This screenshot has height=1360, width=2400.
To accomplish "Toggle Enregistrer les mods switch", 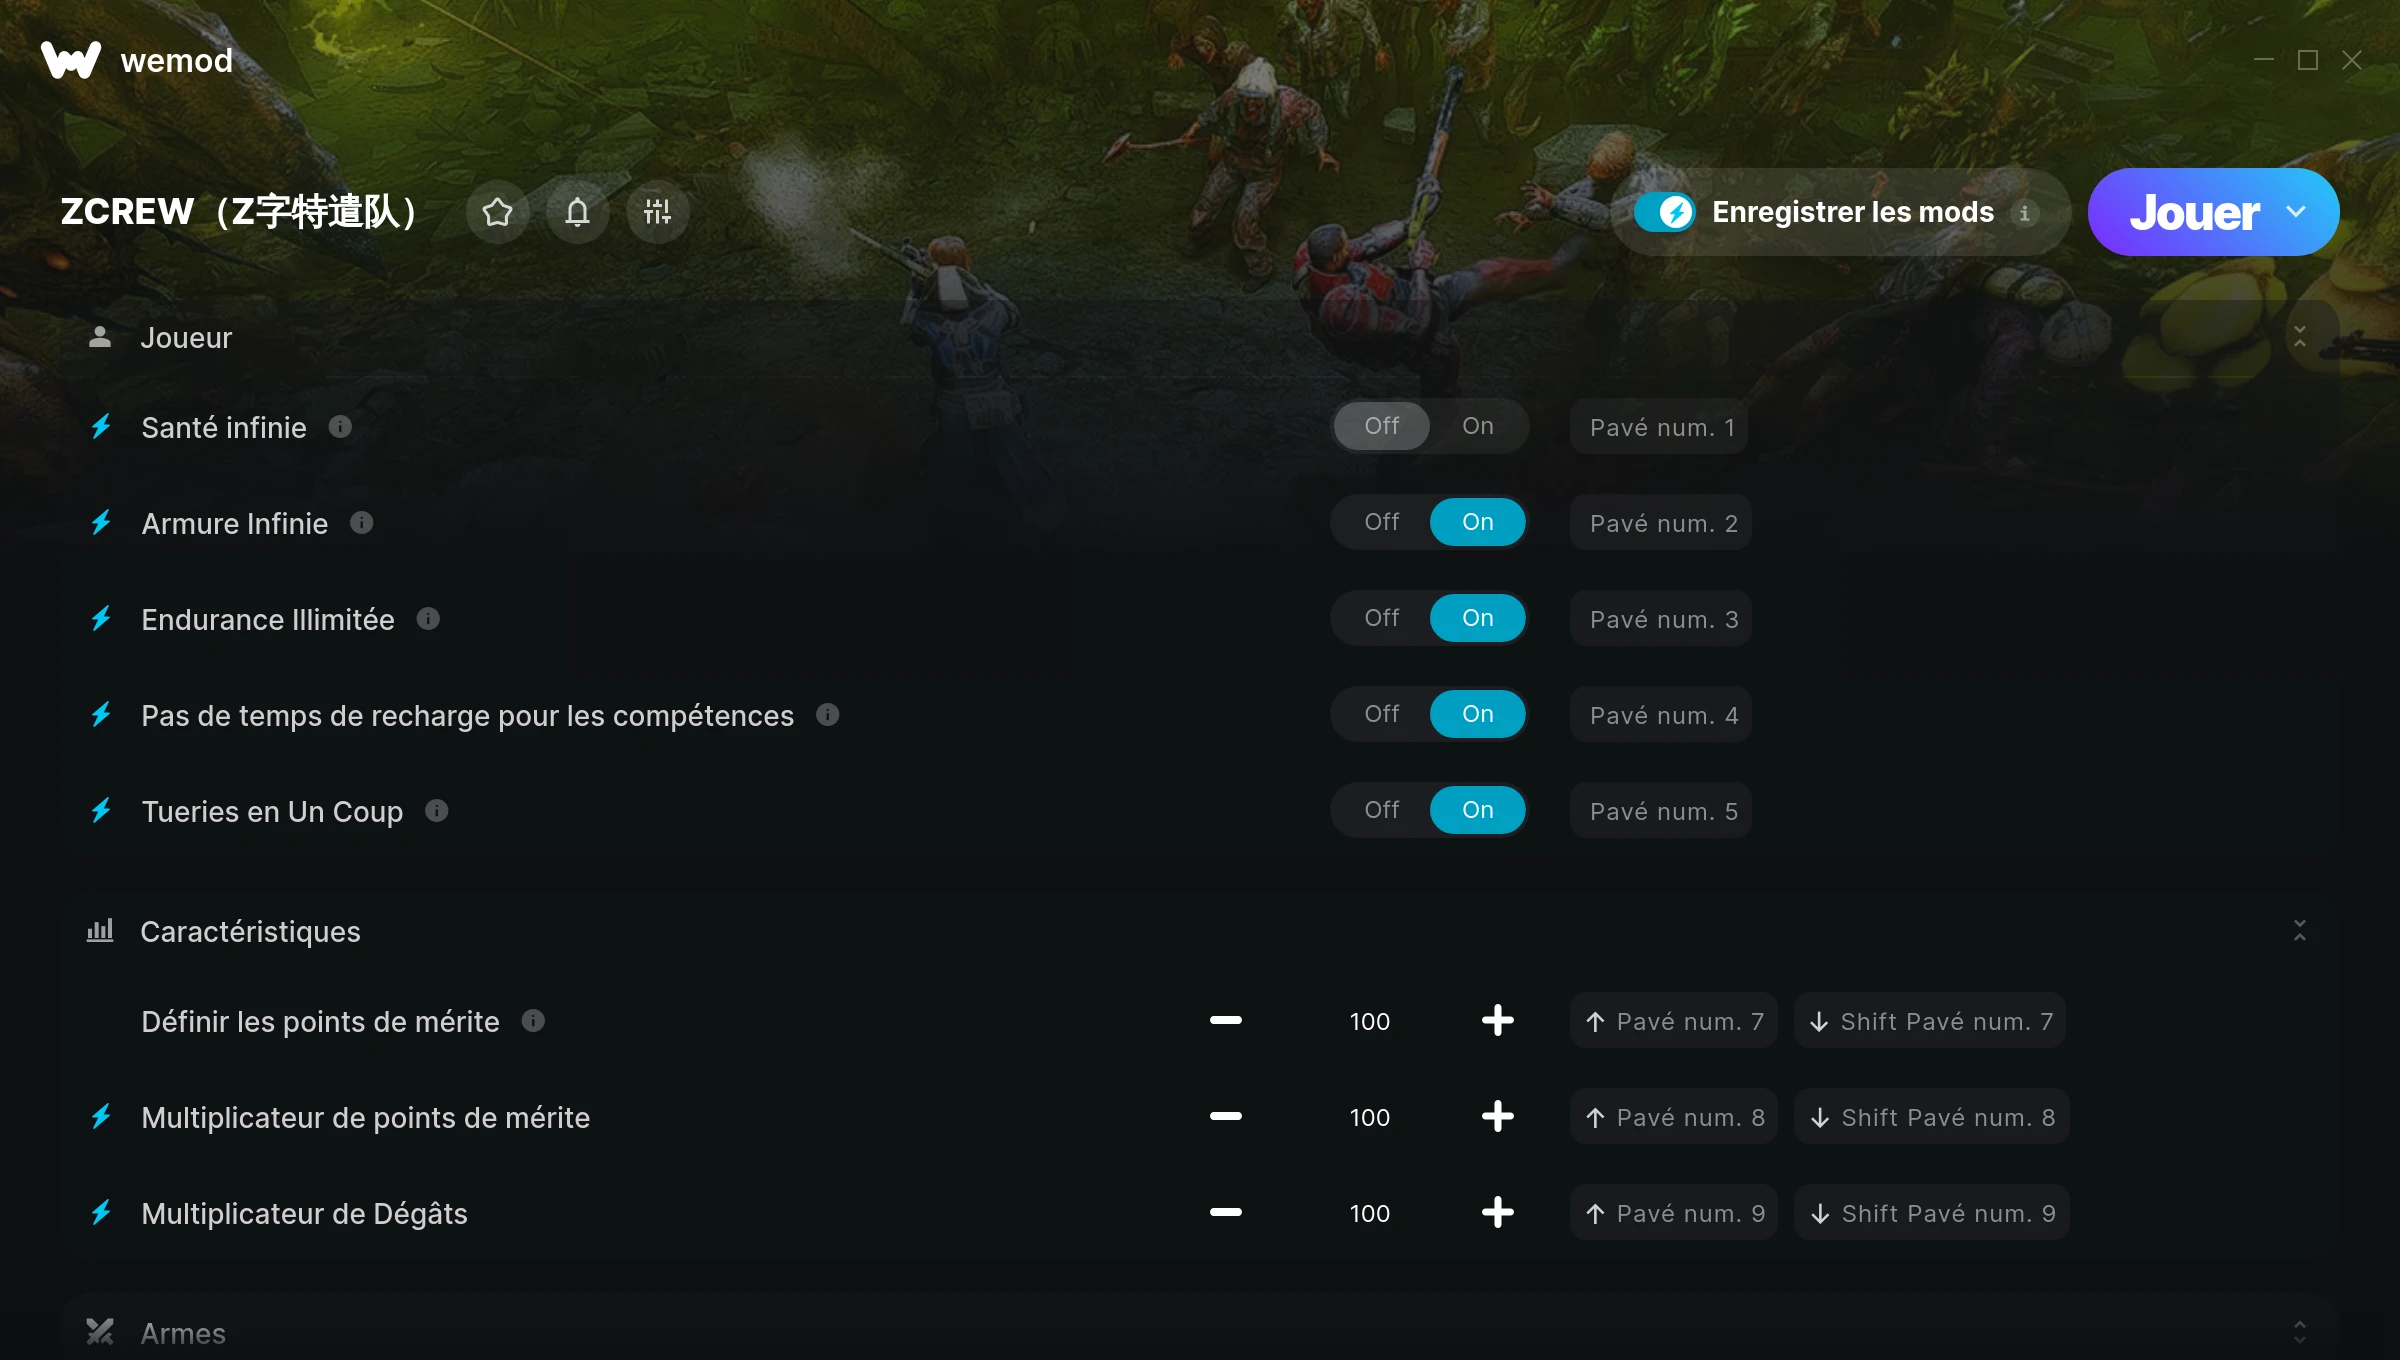I will (x=1665, y=212).
